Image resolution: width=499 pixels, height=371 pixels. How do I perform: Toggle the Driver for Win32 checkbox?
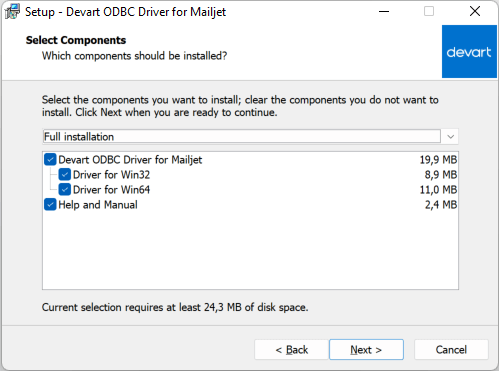coord(65,174)
